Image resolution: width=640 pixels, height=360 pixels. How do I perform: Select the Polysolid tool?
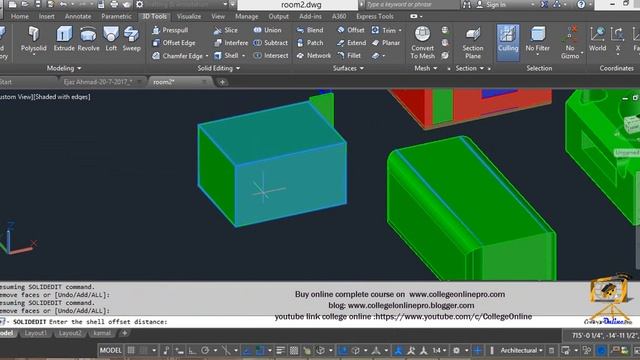[x=33, y=39]
